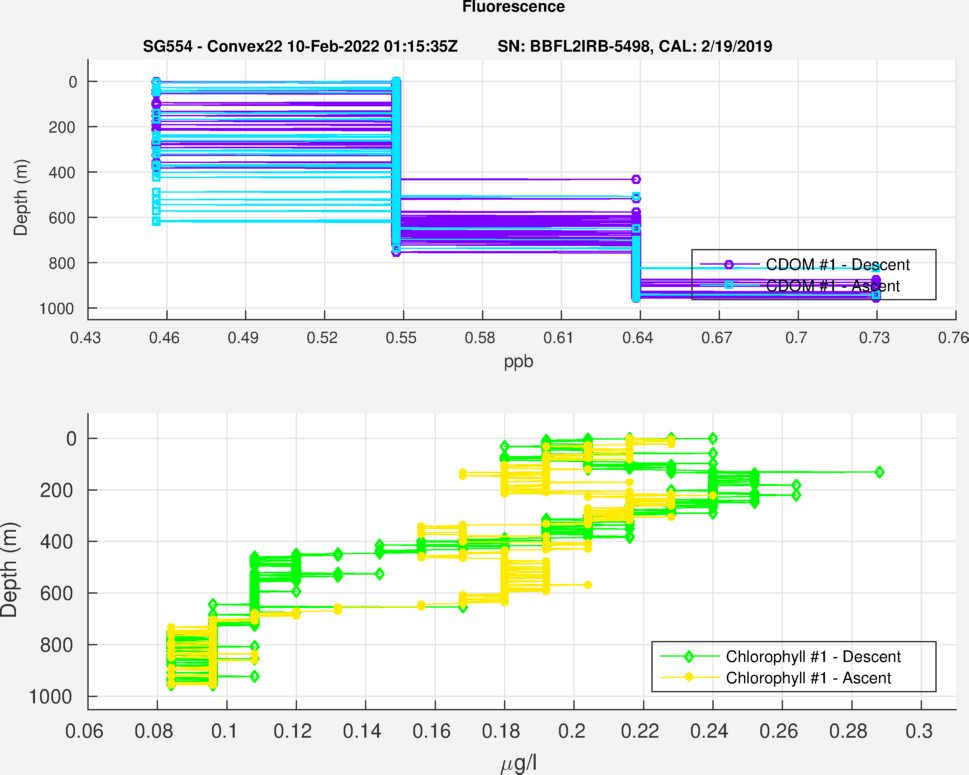The height and width of the screenshot is (775, 969).
Task: Click the "0.67" tick on ppb axis
Action: [717, 337]
